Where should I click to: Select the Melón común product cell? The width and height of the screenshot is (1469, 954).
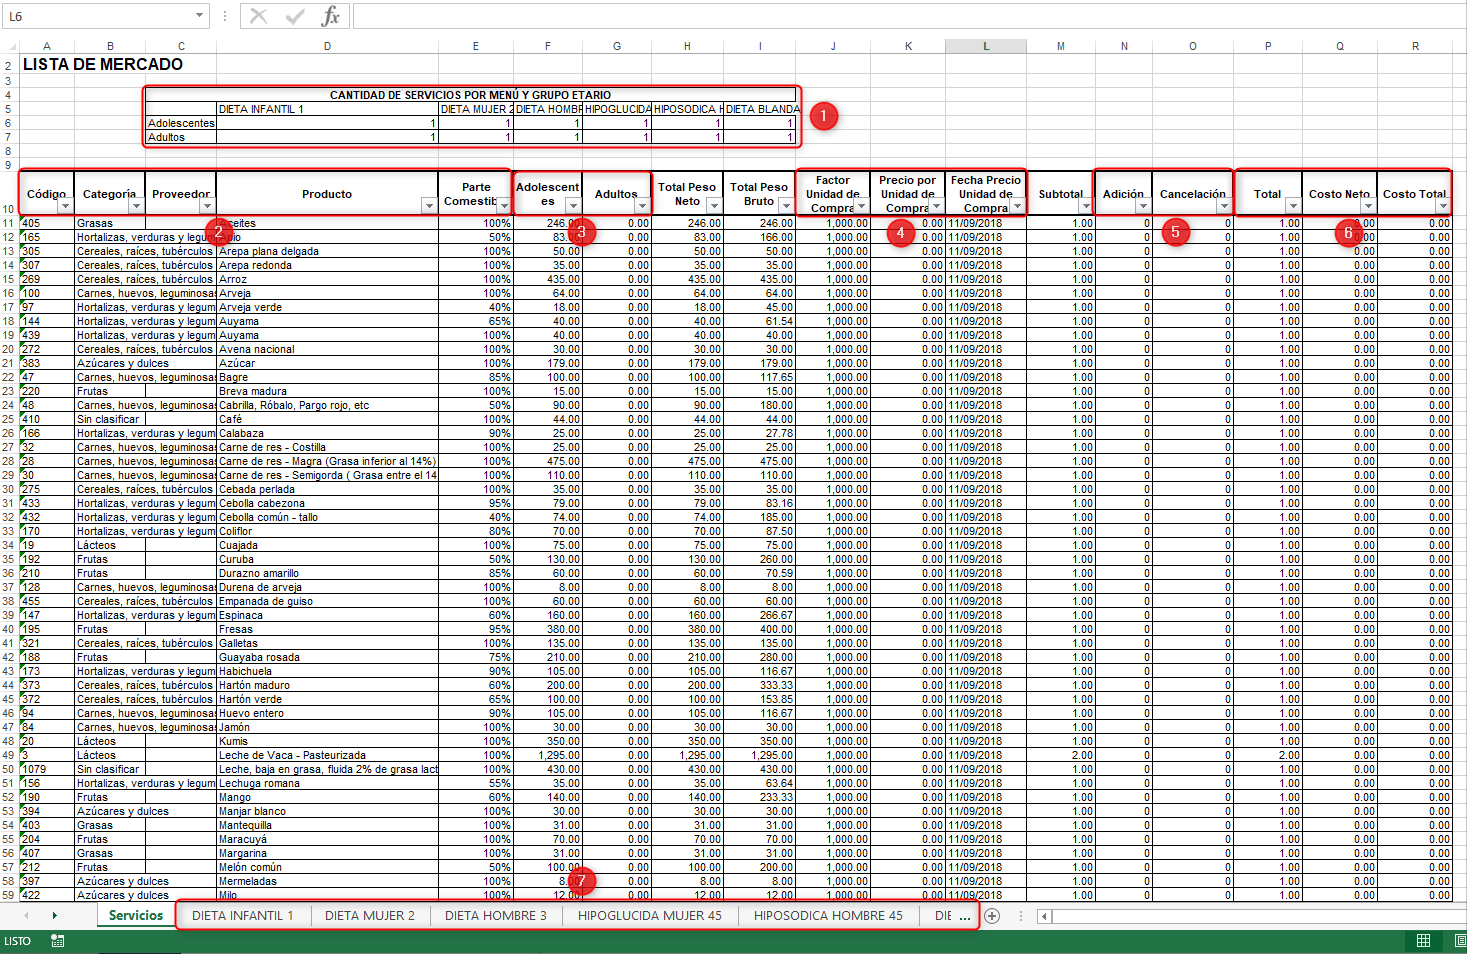[327, 867]
